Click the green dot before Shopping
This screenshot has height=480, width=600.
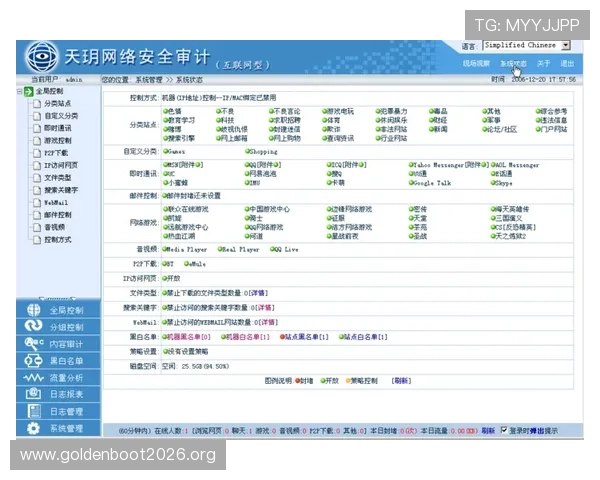tap(248, 151)
